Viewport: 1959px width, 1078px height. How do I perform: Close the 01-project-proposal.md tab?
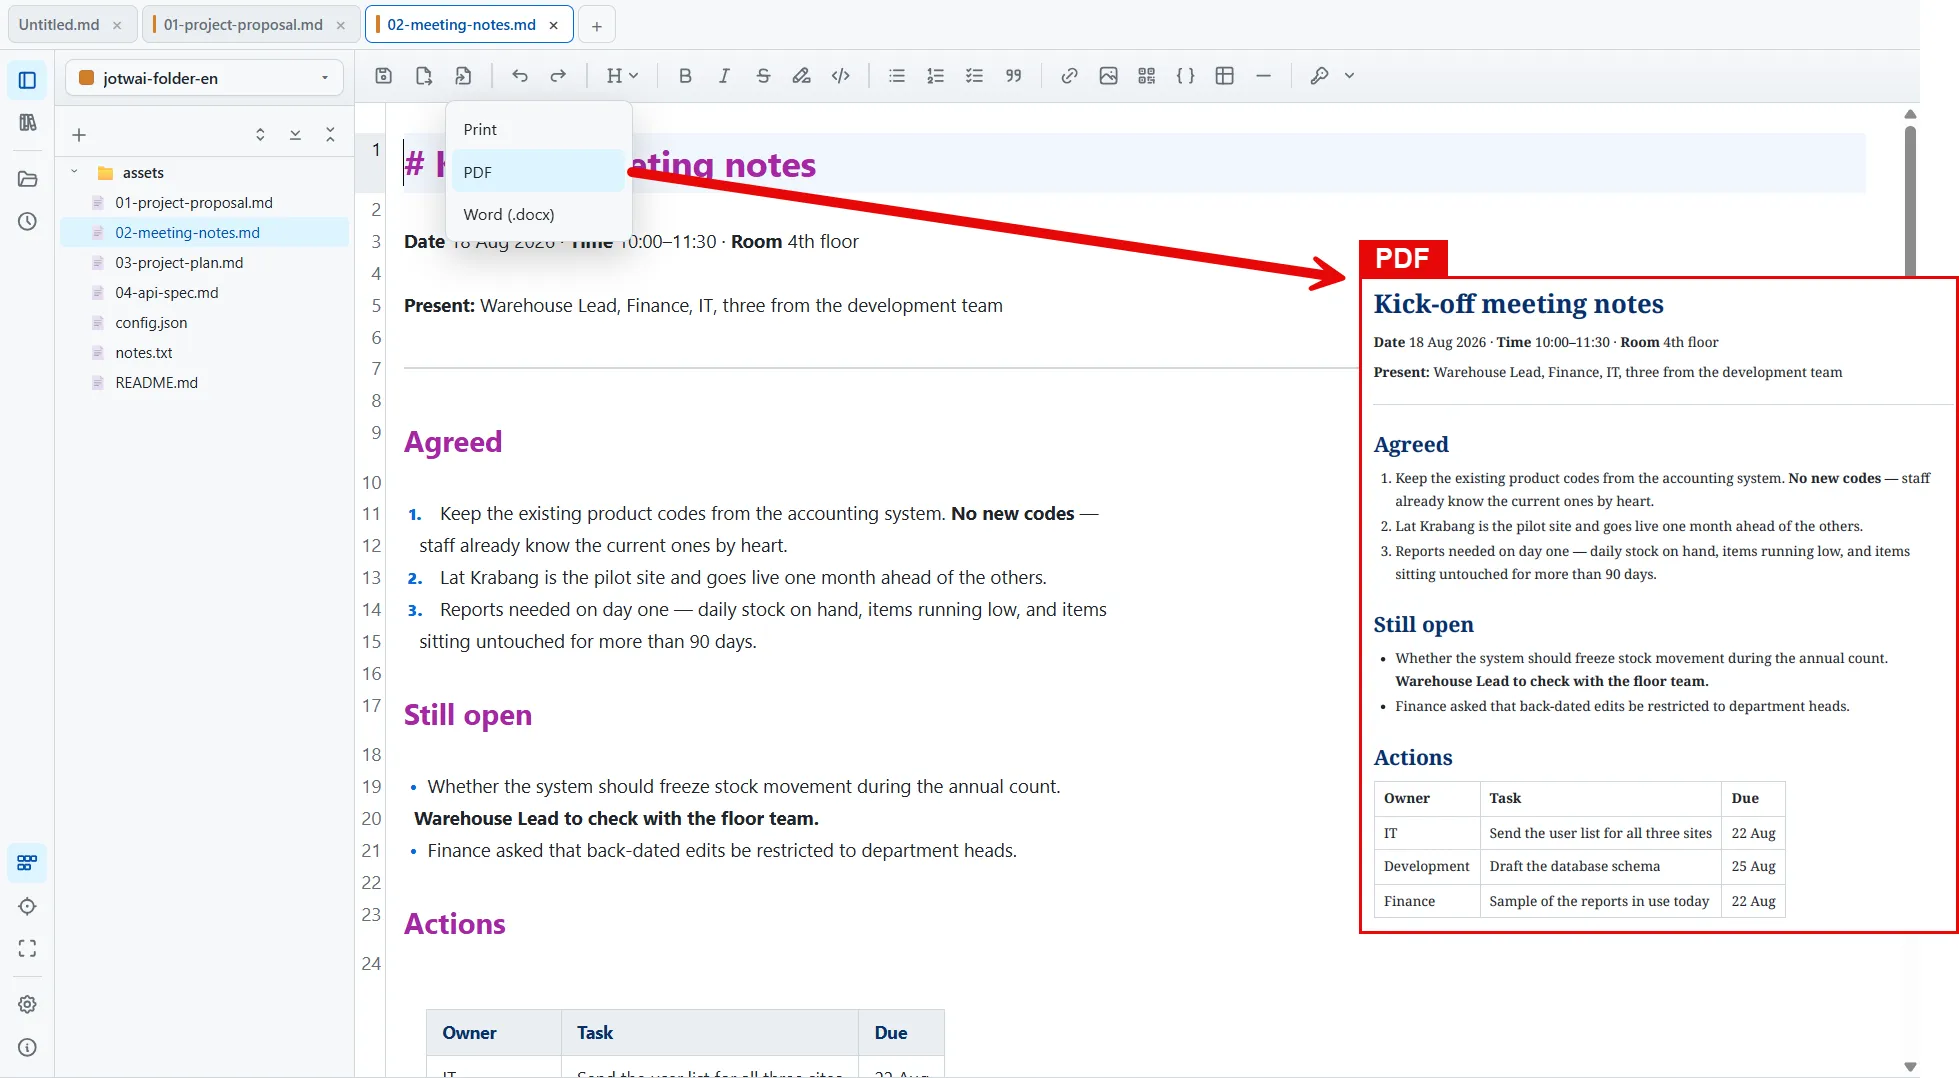(x=341, y=25)
